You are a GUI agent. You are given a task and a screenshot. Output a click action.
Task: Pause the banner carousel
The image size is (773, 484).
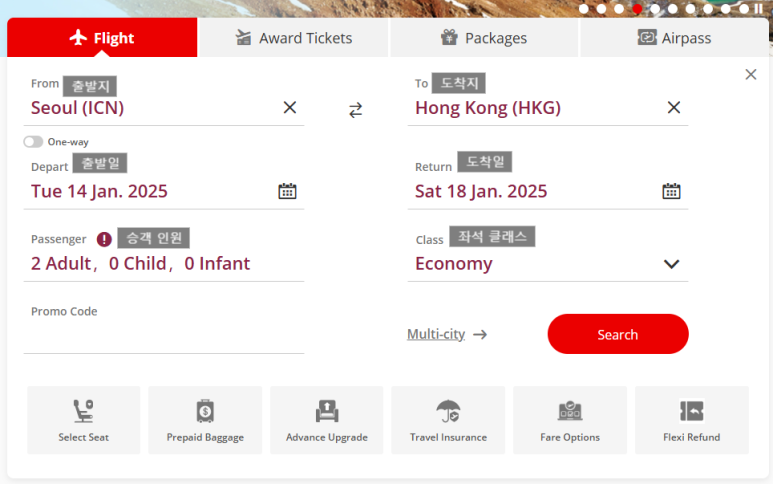point(758,8)
